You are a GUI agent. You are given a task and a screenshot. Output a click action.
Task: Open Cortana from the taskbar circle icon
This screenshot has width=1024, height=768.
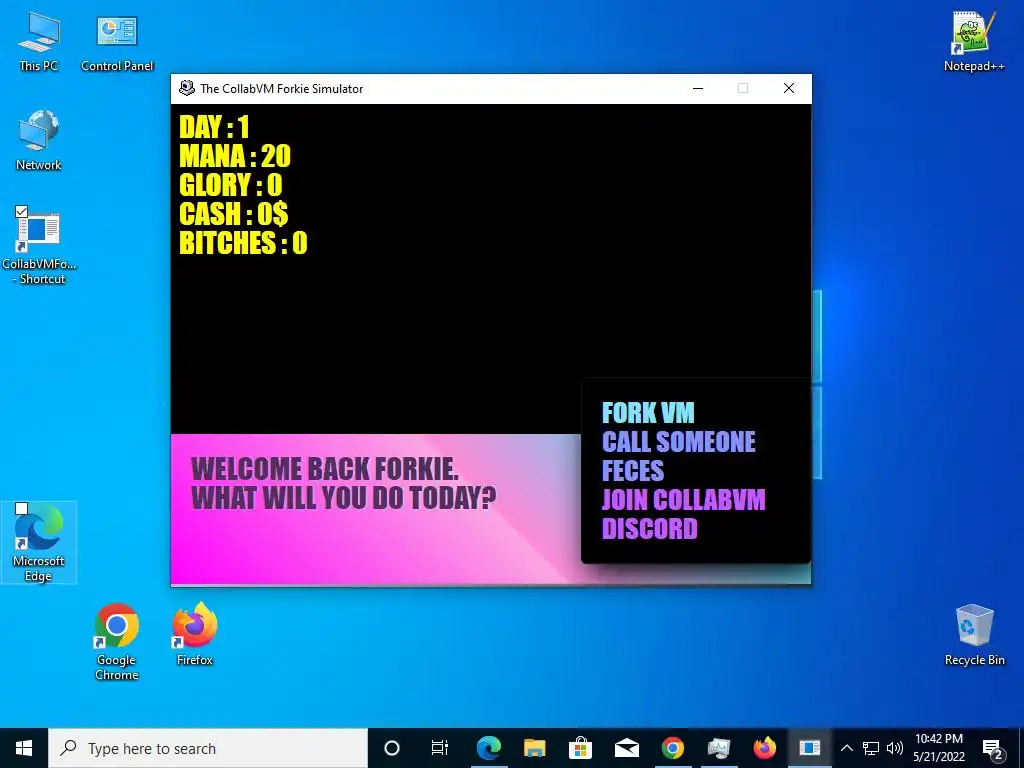392,748
